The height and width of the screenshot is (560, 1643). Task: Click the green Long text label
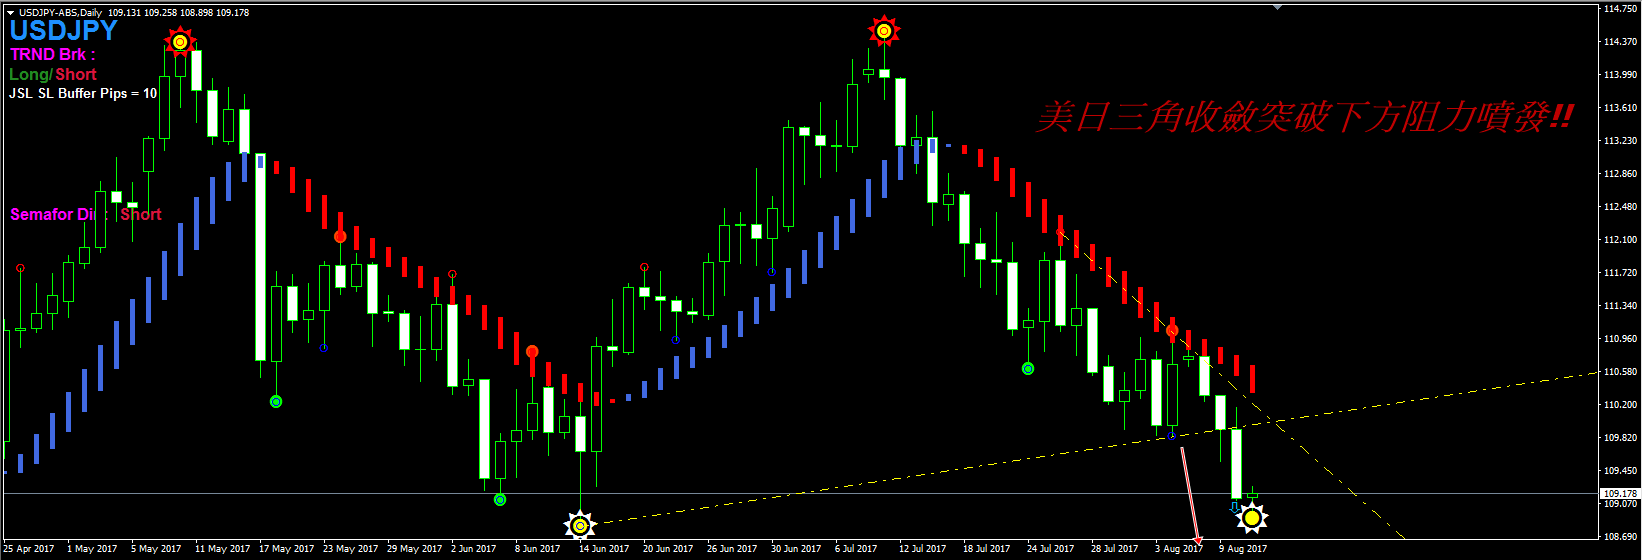(x=28, y=75)
